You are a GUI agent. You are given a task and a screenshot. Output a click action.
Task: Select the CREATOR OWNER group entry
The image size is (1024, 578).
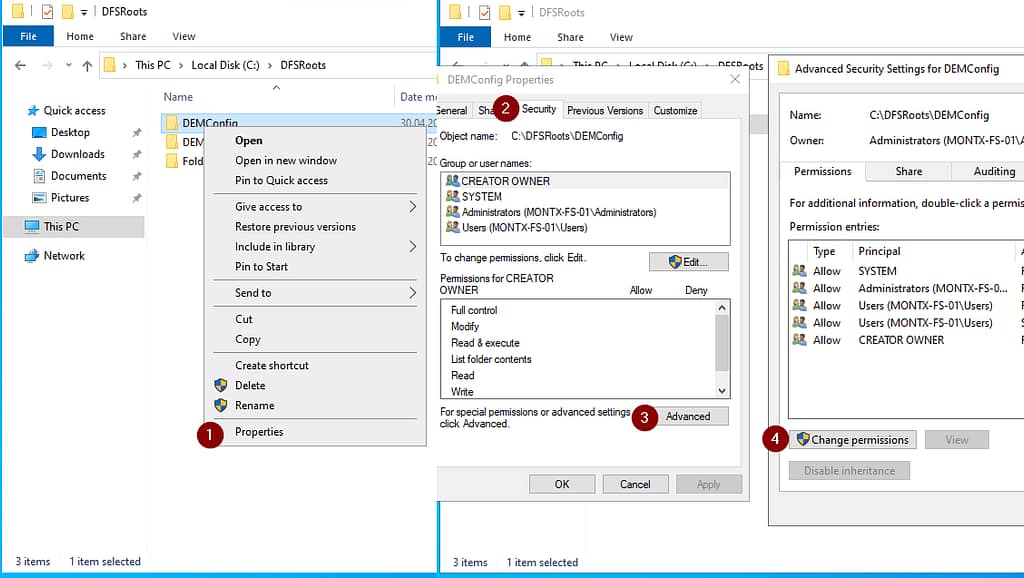coord(505,181)
